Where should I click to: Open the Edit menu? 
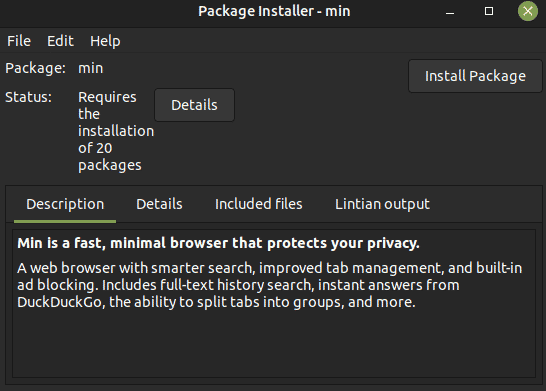coord(60,41)
